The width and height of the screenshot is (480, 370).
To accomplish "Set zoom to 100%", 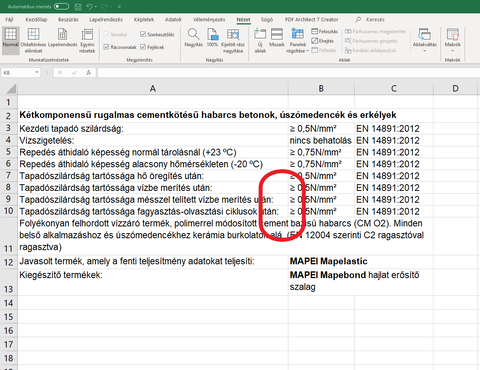I will (x=212, y=38).
